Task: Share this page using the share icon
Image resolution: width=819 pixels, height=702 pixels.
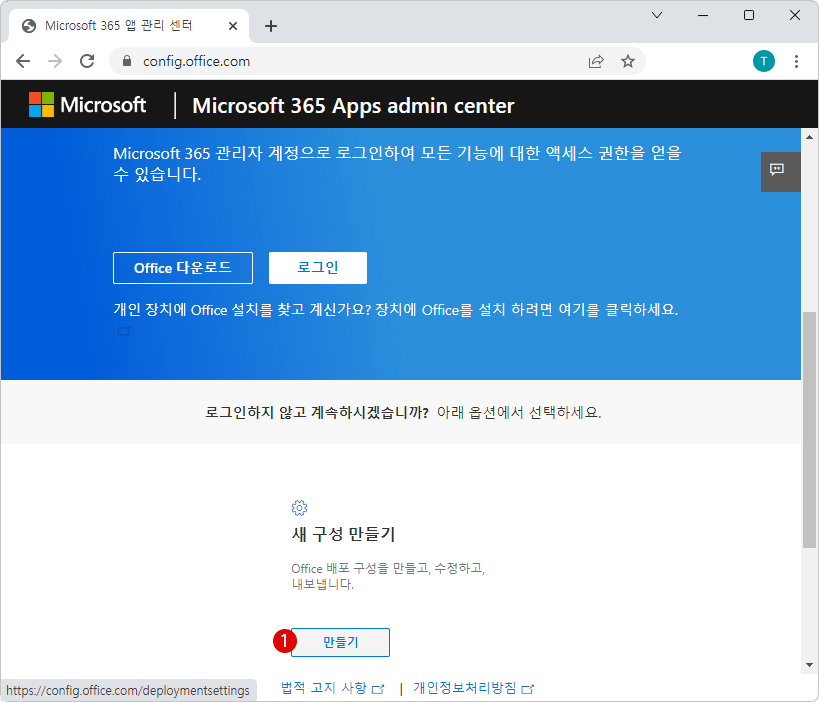Action: pos(596,62)
